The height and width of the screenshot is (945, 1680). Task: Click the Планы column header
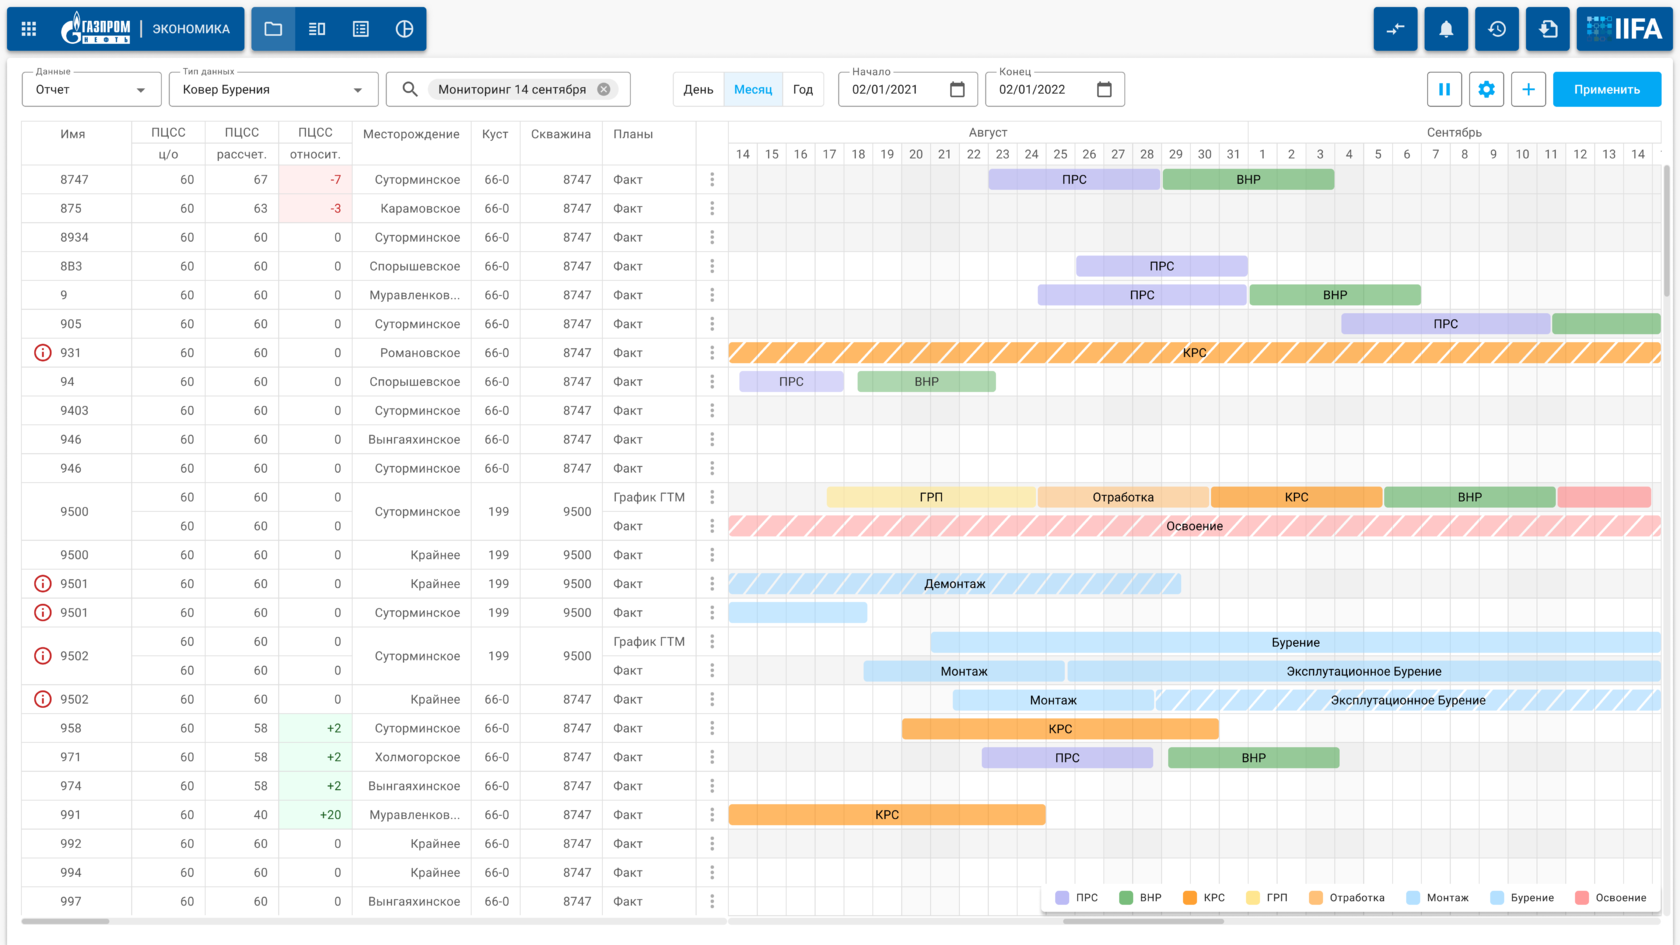click(633, 134)
